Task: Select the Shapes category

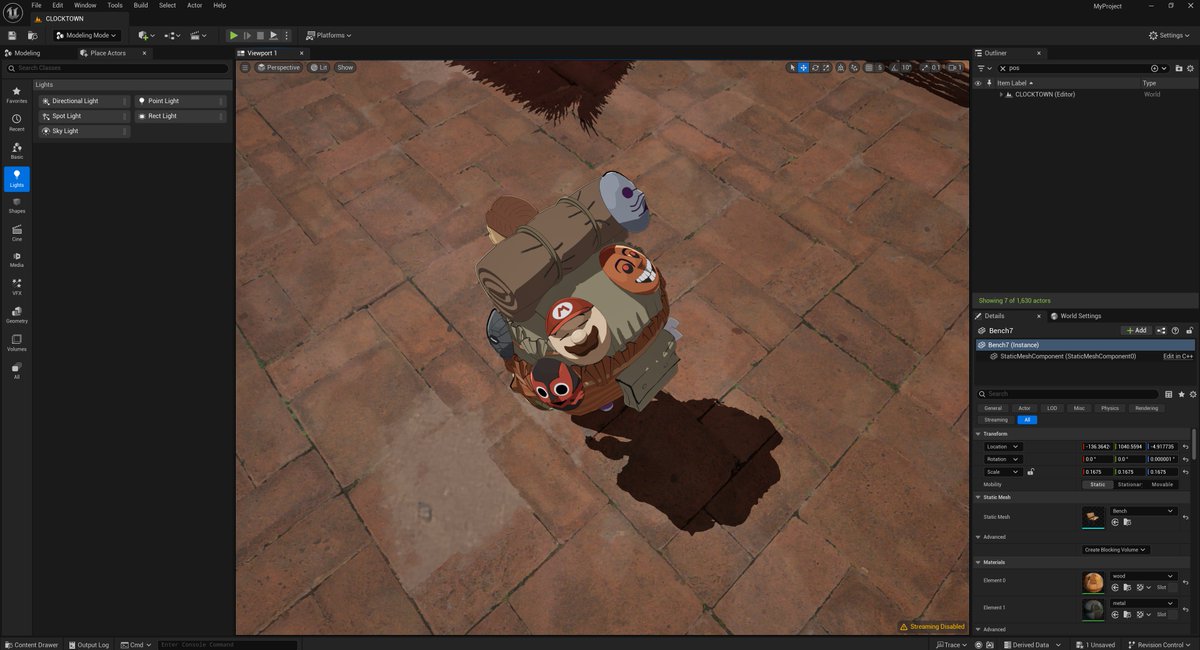Action: (17, 206)
